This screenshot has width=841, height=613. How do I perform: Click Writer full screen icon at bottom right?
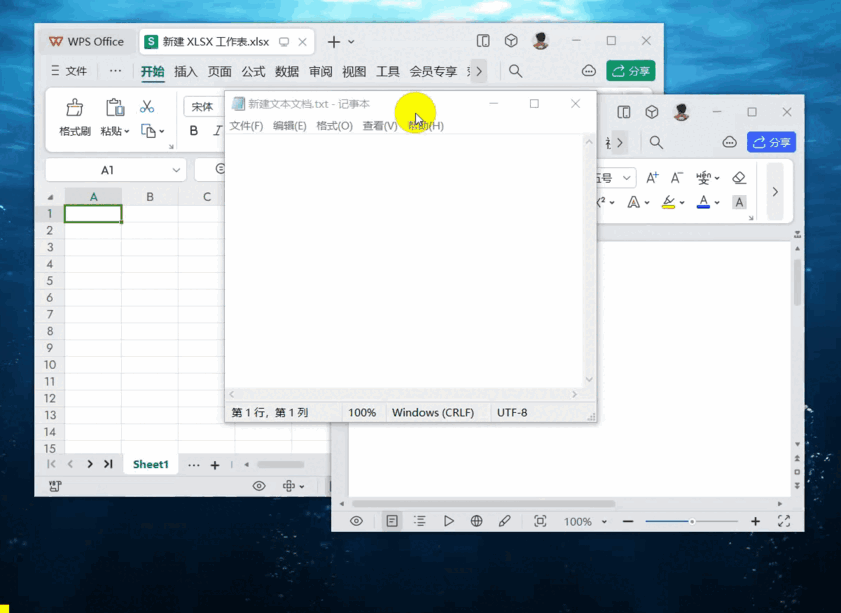point(784,521)
